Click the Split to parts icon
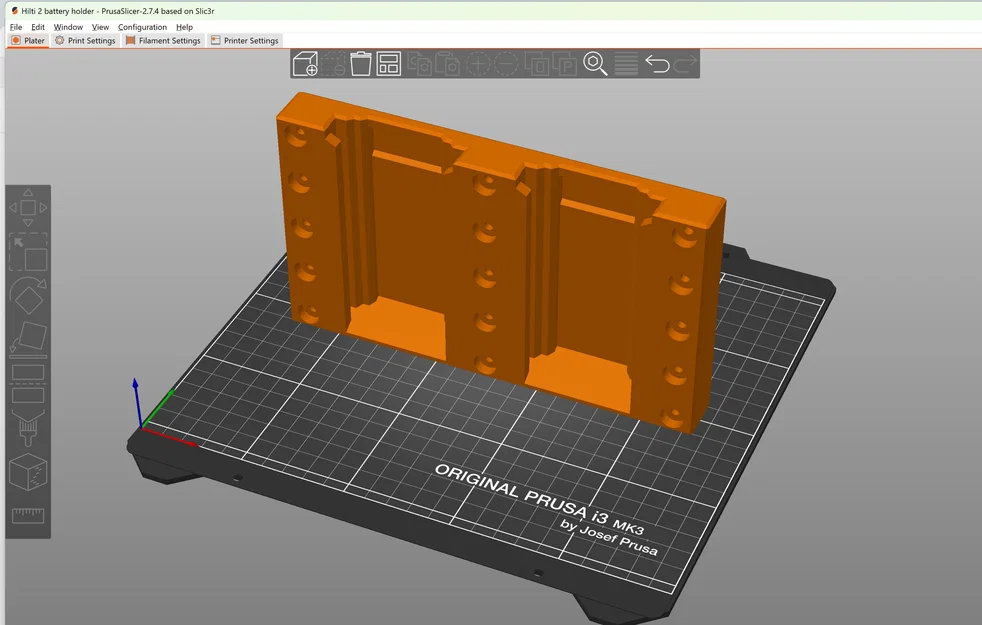The width and height of the screenshot is (982, 625). click(564, 64)
